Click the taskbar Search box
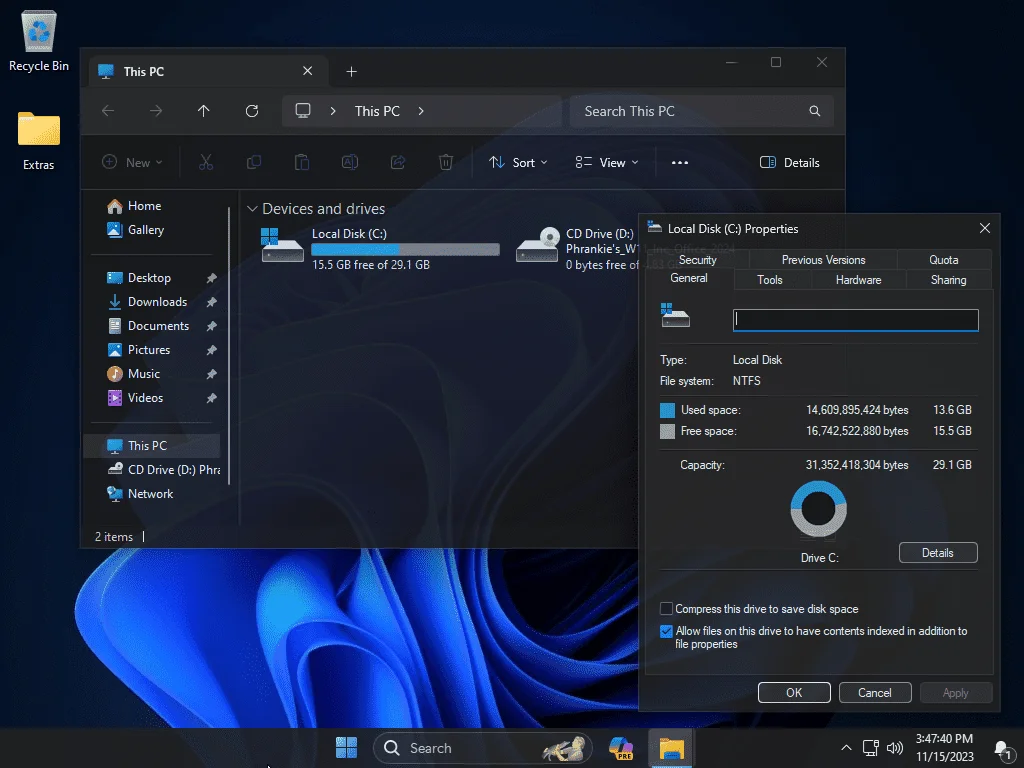The width and height of the screenshot is (1024, 768). (x=482, y=748)
